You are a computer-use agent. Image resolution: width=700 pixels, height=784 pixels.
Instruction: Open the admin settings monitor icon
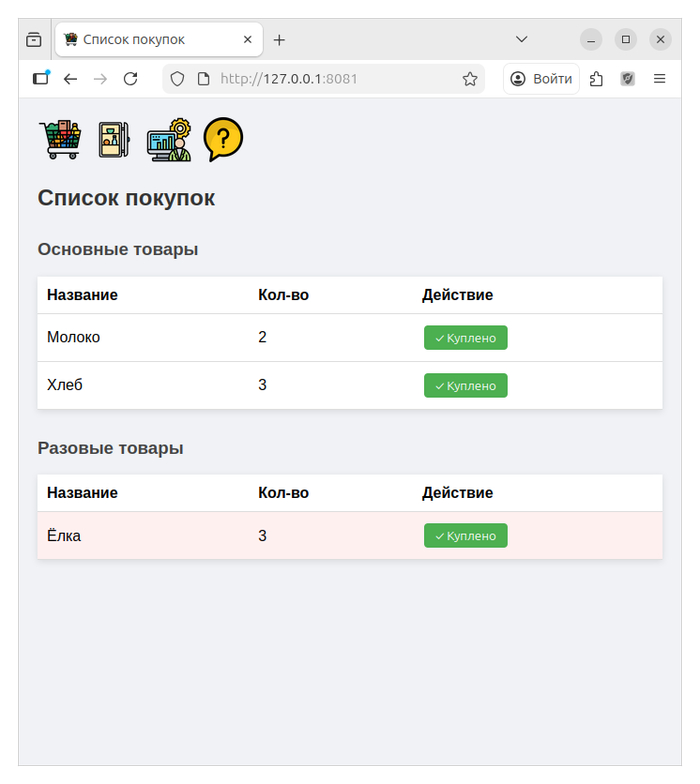(x=170, y=140)
